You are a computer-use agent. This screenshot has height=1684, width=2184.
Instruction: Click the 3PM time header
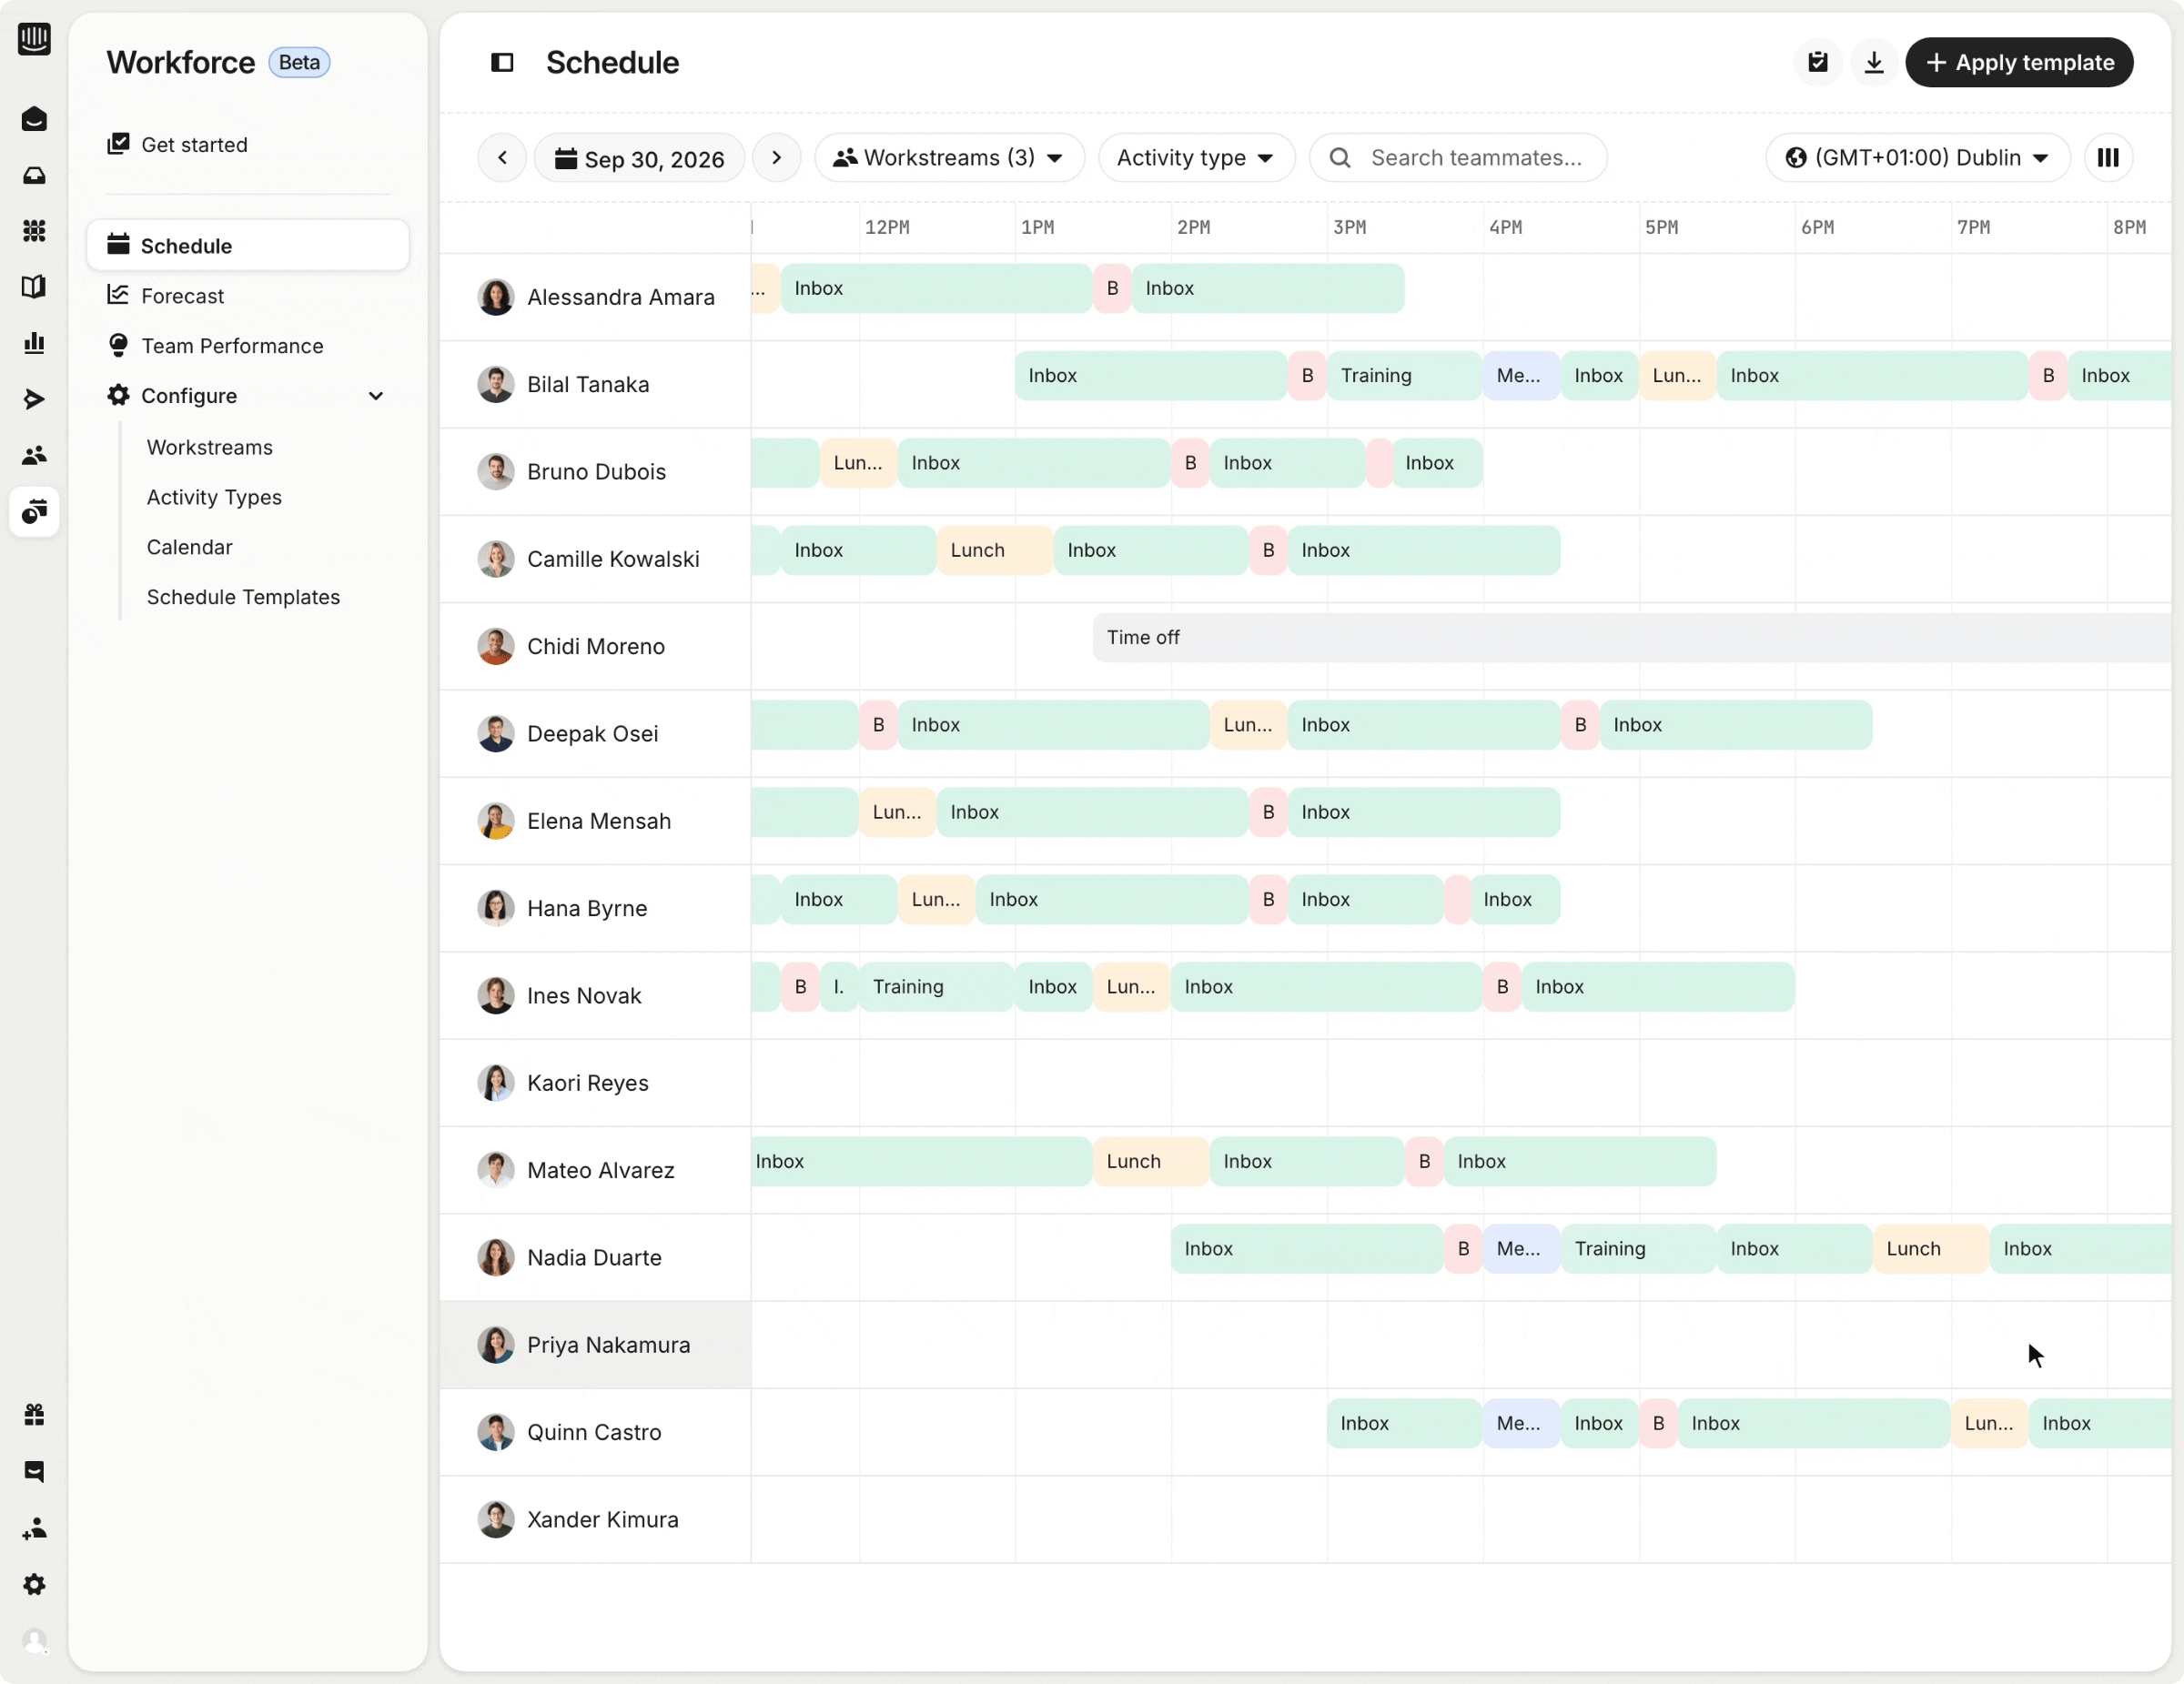click(1349, 228)
